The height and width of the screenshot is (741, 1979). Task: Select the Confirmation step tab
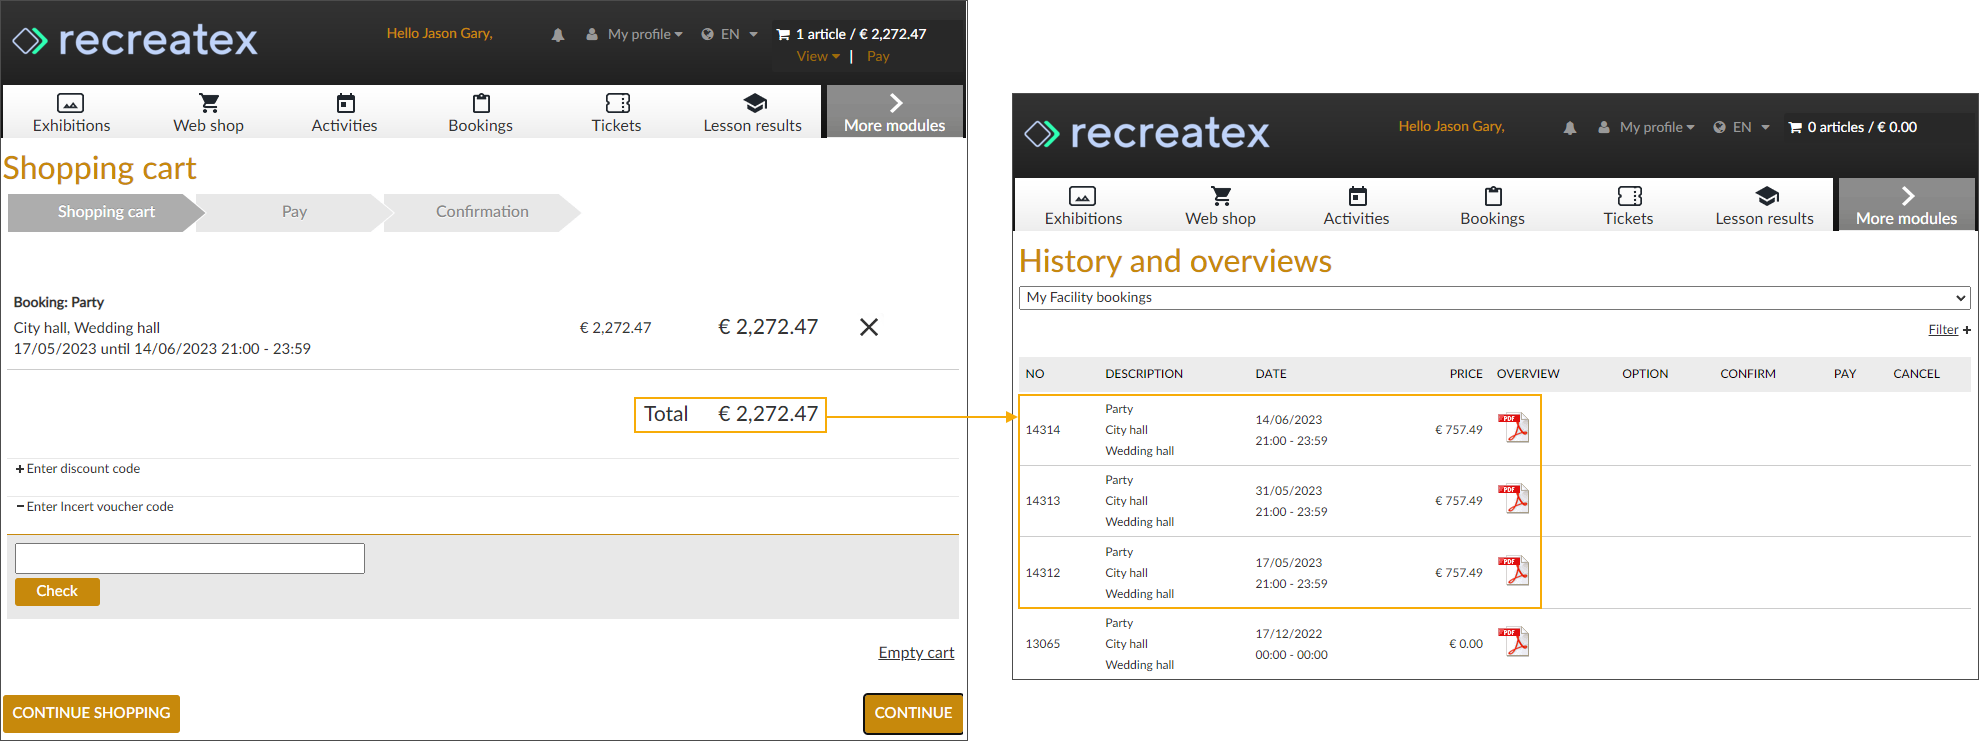(x=482, y=212)
